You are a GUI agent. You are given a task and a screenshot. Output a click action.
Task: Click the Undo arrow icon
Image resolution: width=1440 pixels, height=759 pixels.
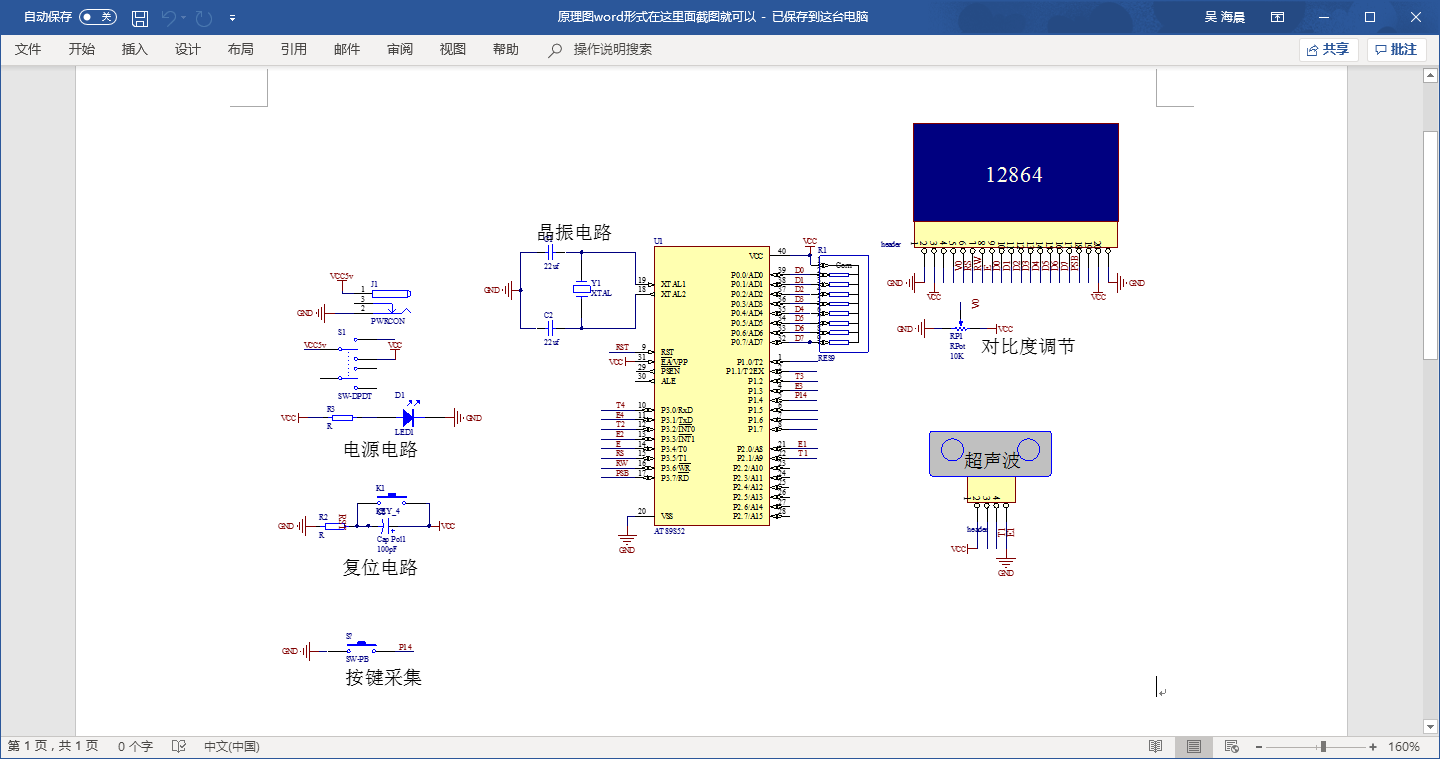click(x=169, y=17)
